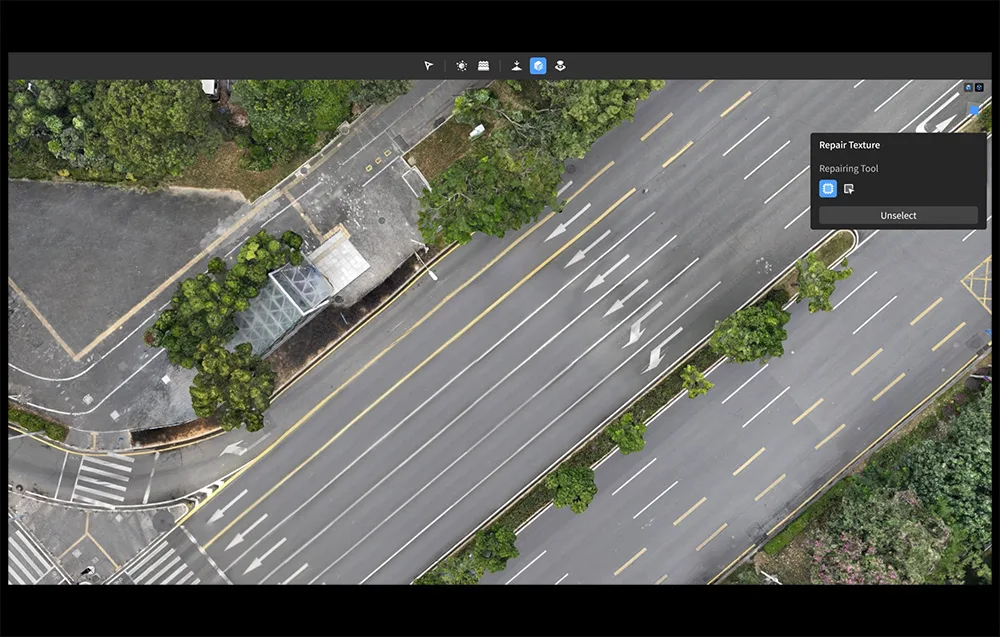
Task: Click the blue view cube face
Action: pos(974,110)
